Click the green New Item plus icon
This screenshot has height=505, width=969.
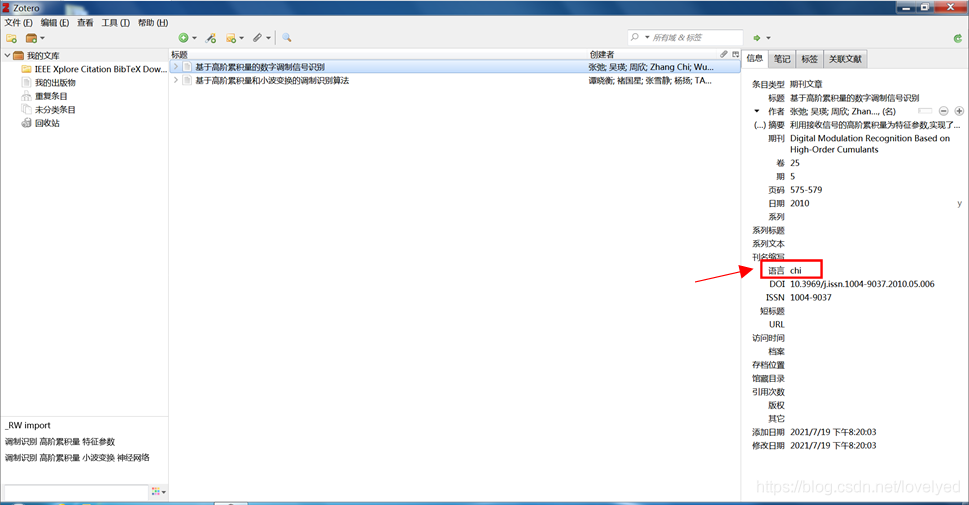(x=184, y=38)
